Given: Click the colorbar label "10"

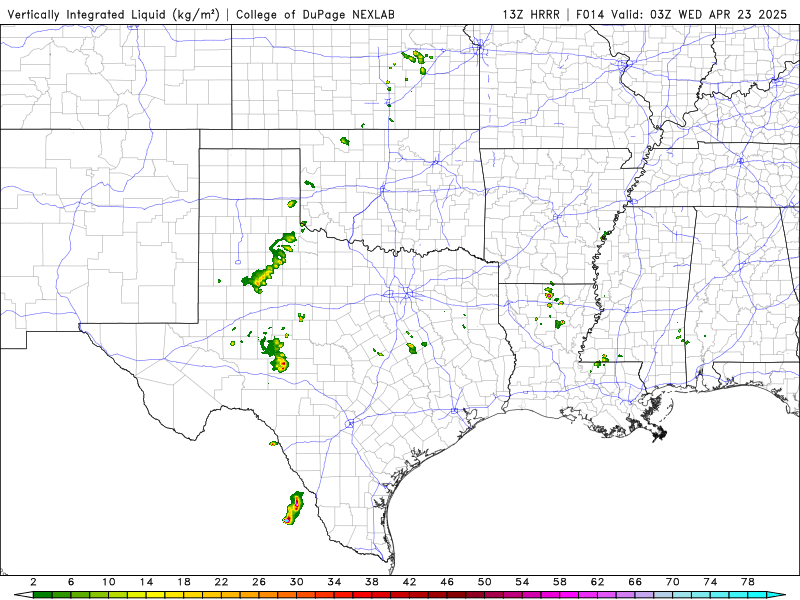Looking at the screenshot, I should [109, 582].
